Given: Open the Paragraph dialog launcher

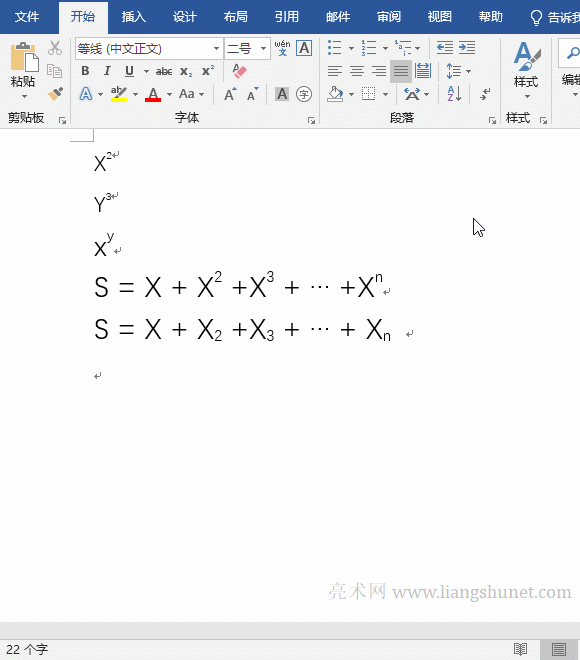Looking at the screenshot, I should coord(492,121).
